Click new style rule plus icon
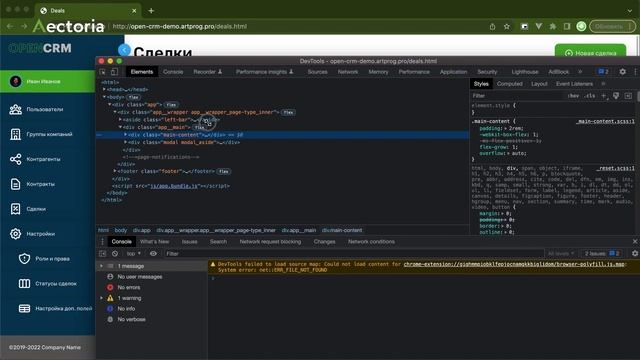 point(603,96)
